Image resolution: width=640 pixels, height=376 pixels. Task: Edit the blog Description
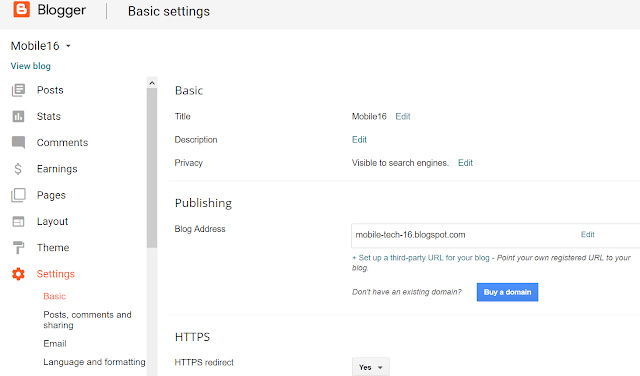(x=359, y=140)
